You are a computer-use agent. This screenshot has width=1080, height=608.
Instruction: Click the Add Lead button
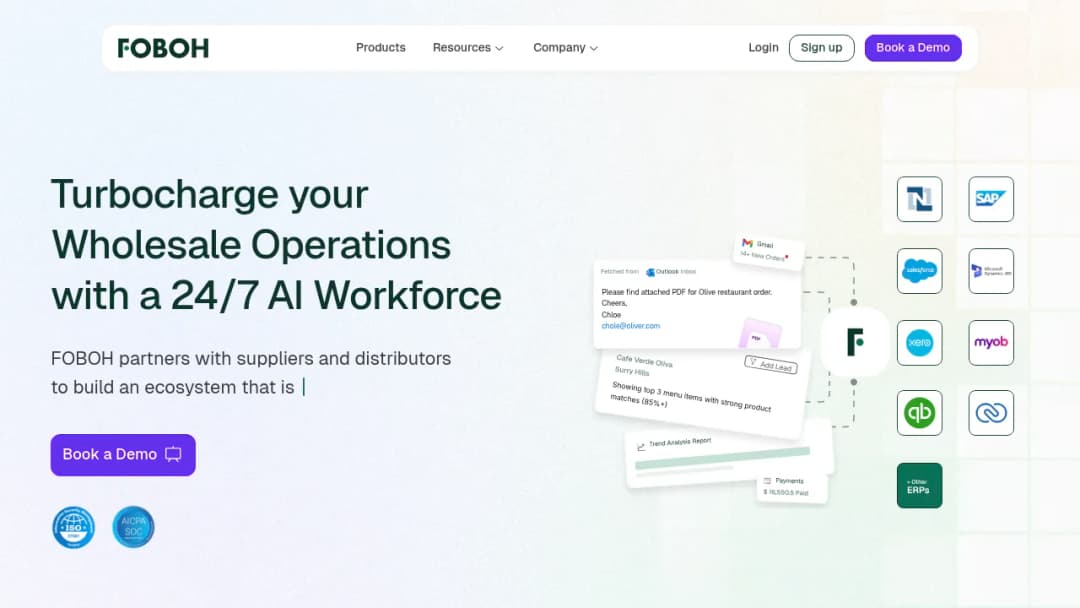771,365
